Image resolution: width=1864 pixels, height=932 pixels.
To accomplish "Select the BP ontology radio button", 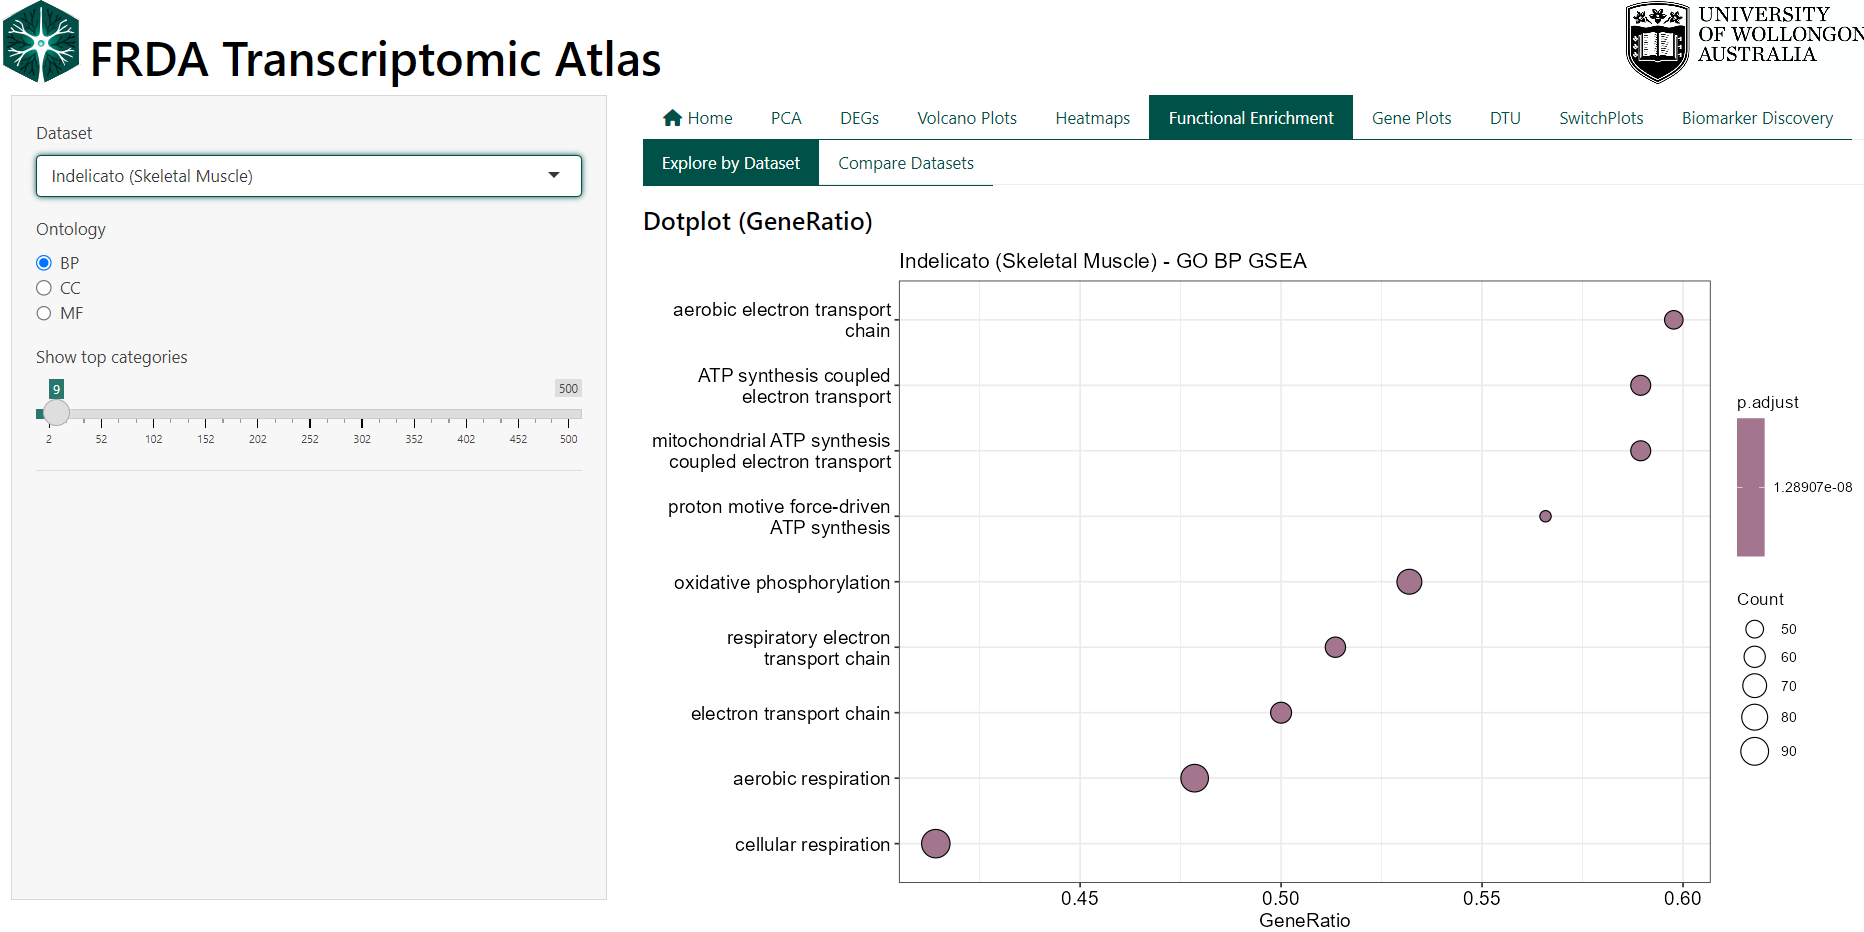I will pyautogui.click(x=44, y=263).
